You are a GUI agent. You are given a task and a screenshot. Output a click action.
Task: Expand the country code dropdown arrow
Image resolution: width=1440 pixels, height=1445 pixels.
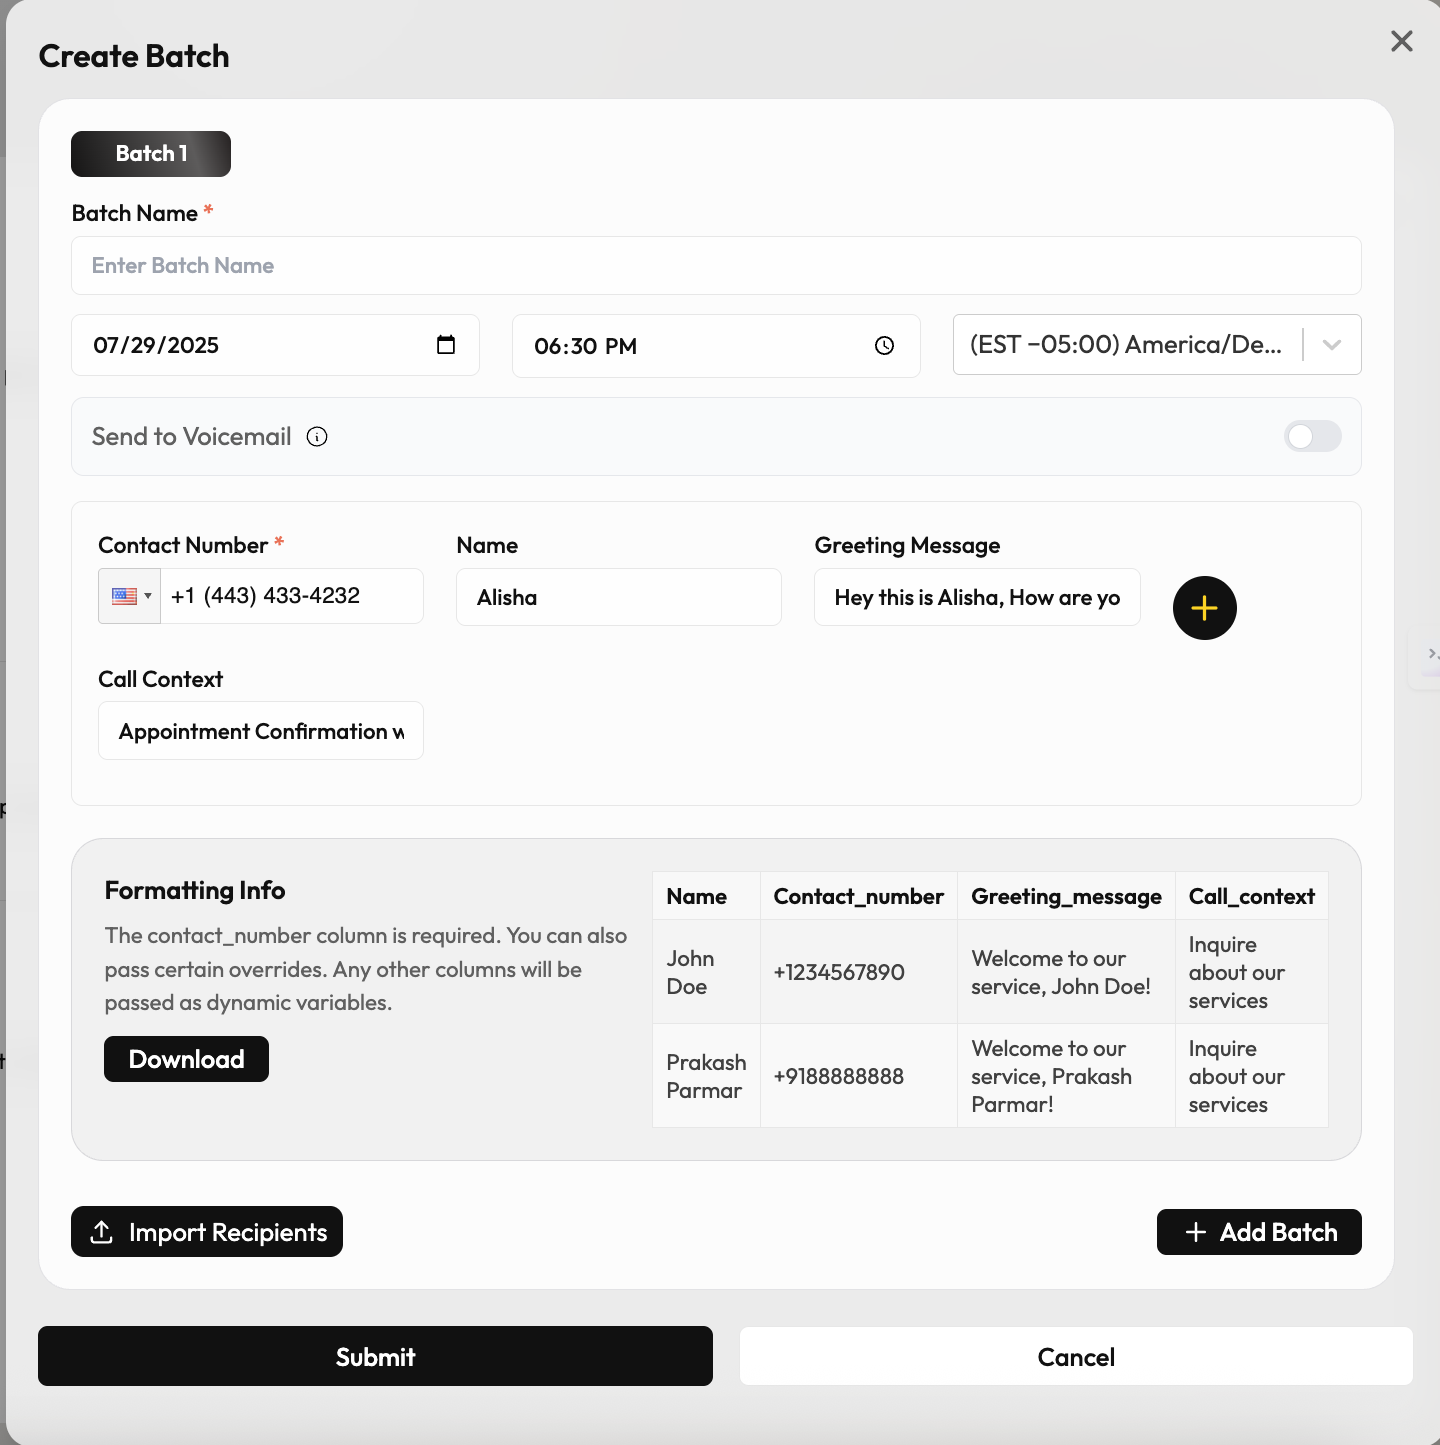pos(146,596)
